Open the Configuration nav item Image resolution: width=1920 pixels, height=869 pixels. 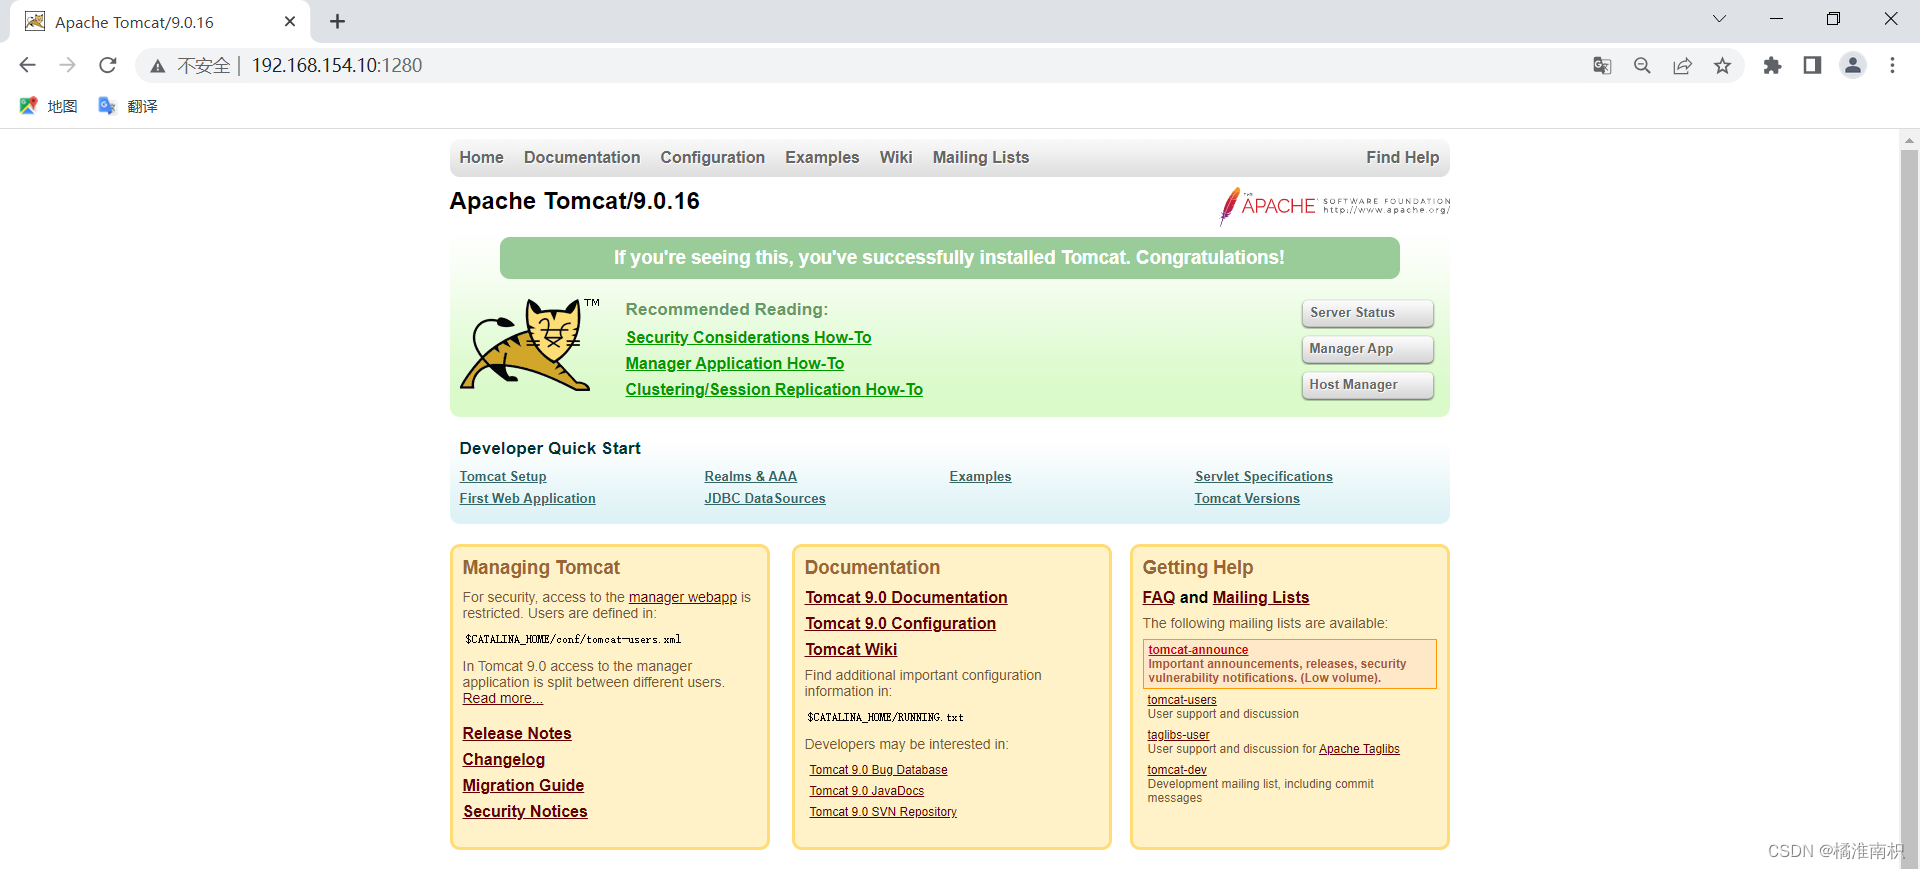click(x=712, y=157)
